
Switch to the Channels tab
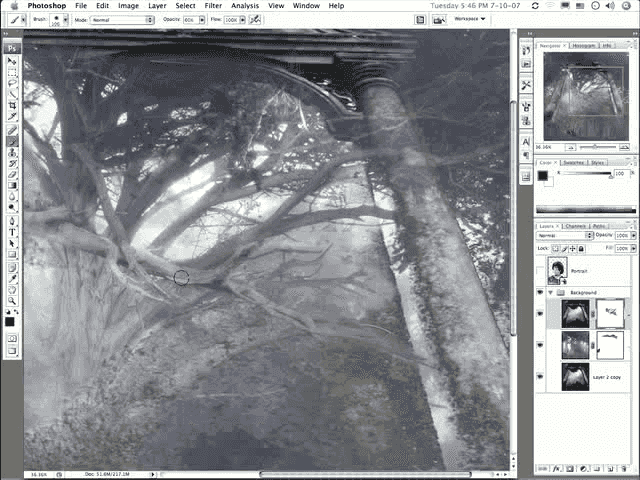pos(578,226)
